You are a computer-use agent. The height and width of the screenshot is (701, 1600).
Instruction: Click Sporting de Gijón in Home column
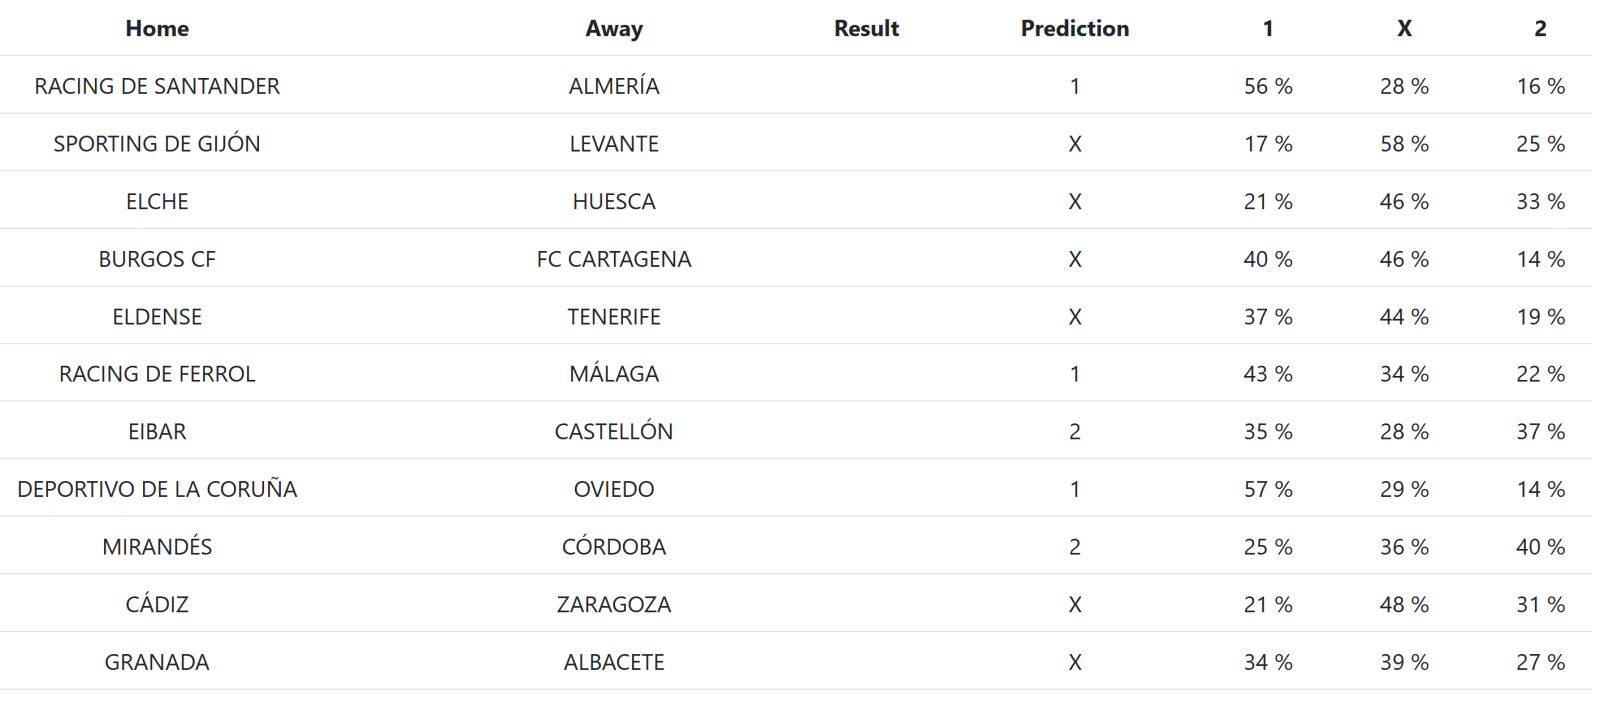(157, 144)
